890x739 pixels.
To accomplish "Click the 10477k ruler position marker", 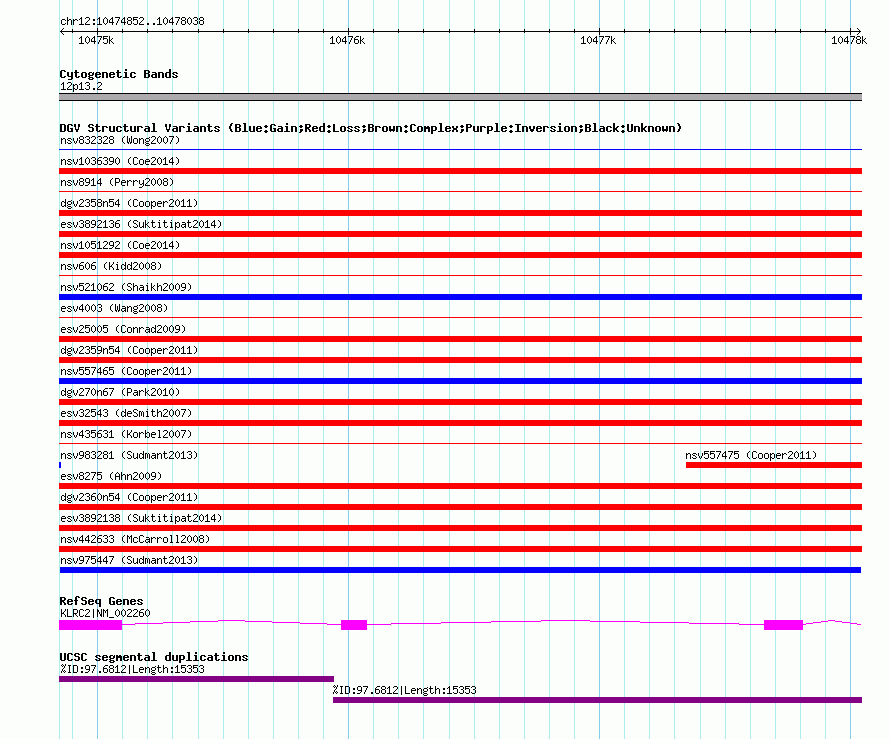I will click(598, 40).
